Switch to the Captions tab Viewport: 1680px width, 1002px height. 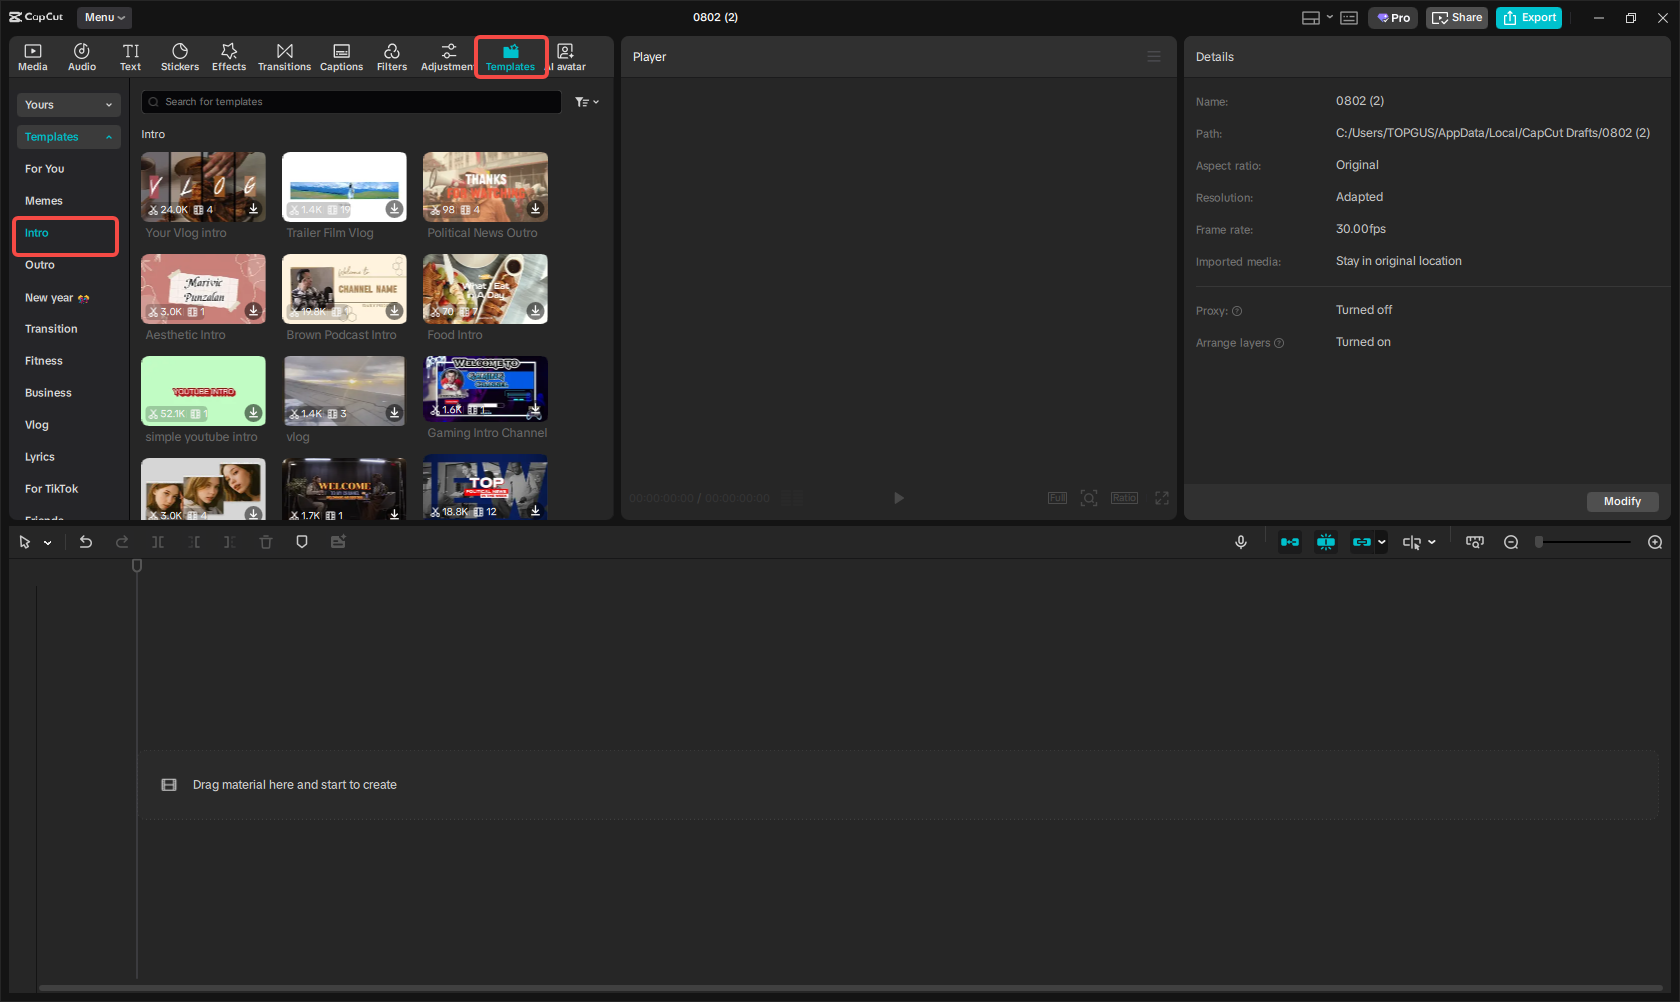pos(341,56)
